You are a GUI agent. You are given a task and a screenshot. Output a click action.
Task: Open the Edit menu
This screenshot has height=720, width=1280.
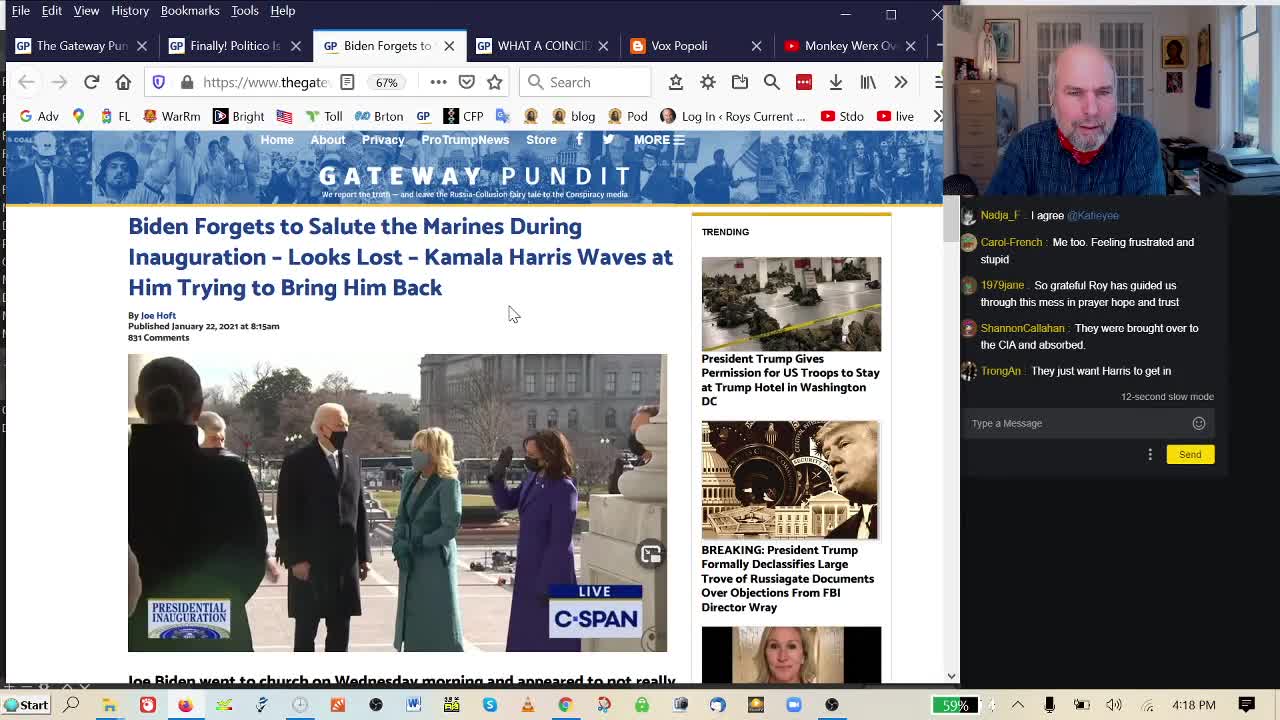pyautogui.click(x=51, y=10)
